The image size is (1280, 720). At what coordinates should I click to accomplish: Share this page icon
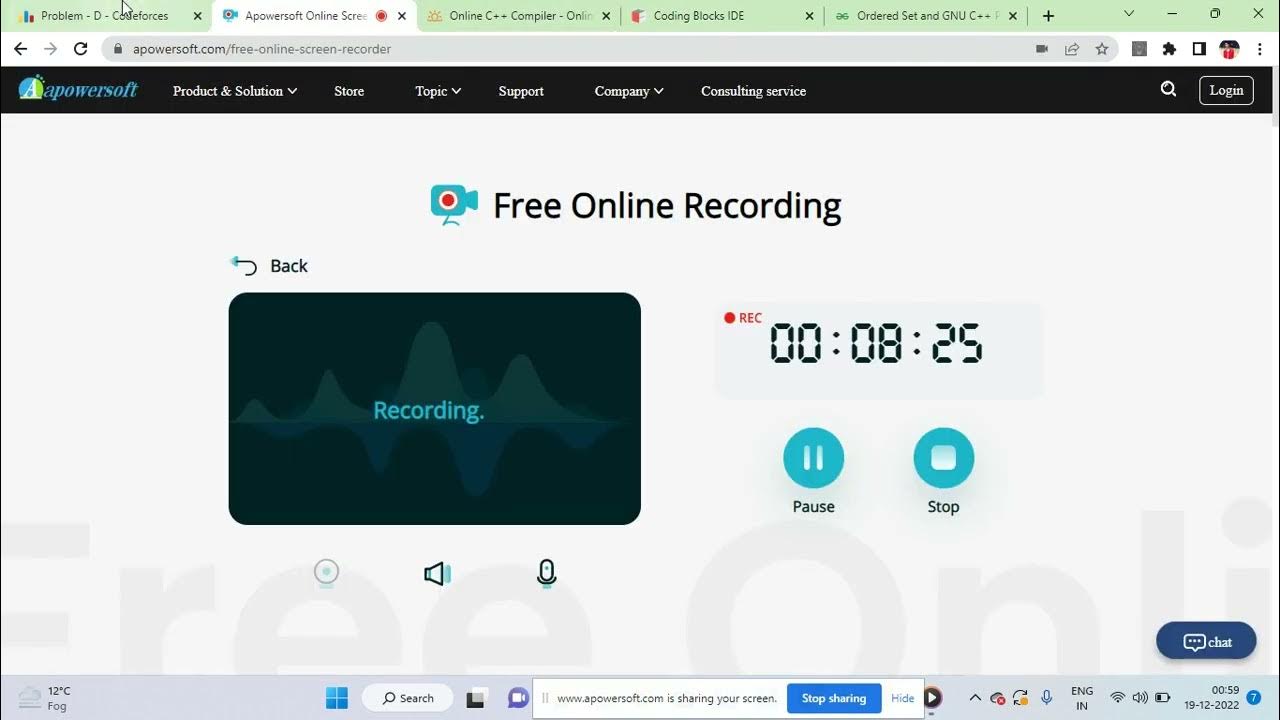coord(1072,49)
